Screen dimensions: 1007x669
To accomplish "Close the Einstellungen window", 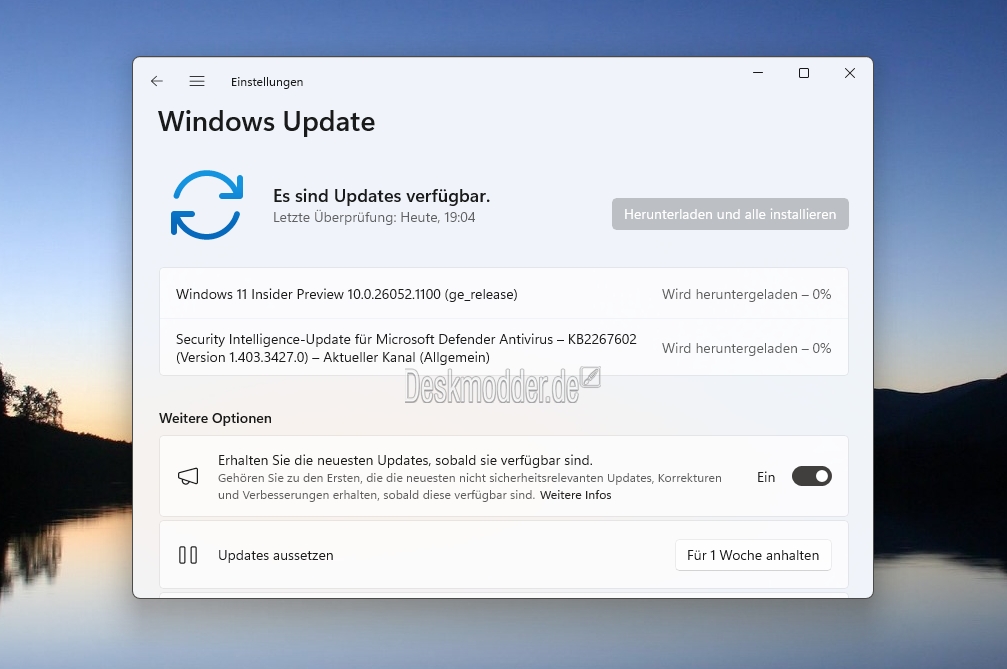I will tap(850, 73).
